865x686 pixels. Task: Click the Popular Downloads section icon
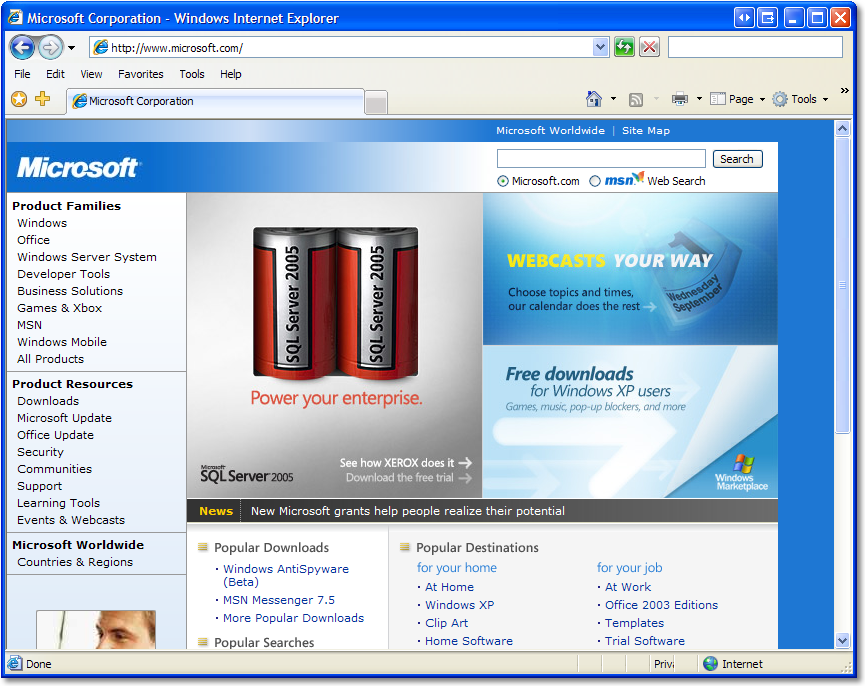[x=203, y=547]
